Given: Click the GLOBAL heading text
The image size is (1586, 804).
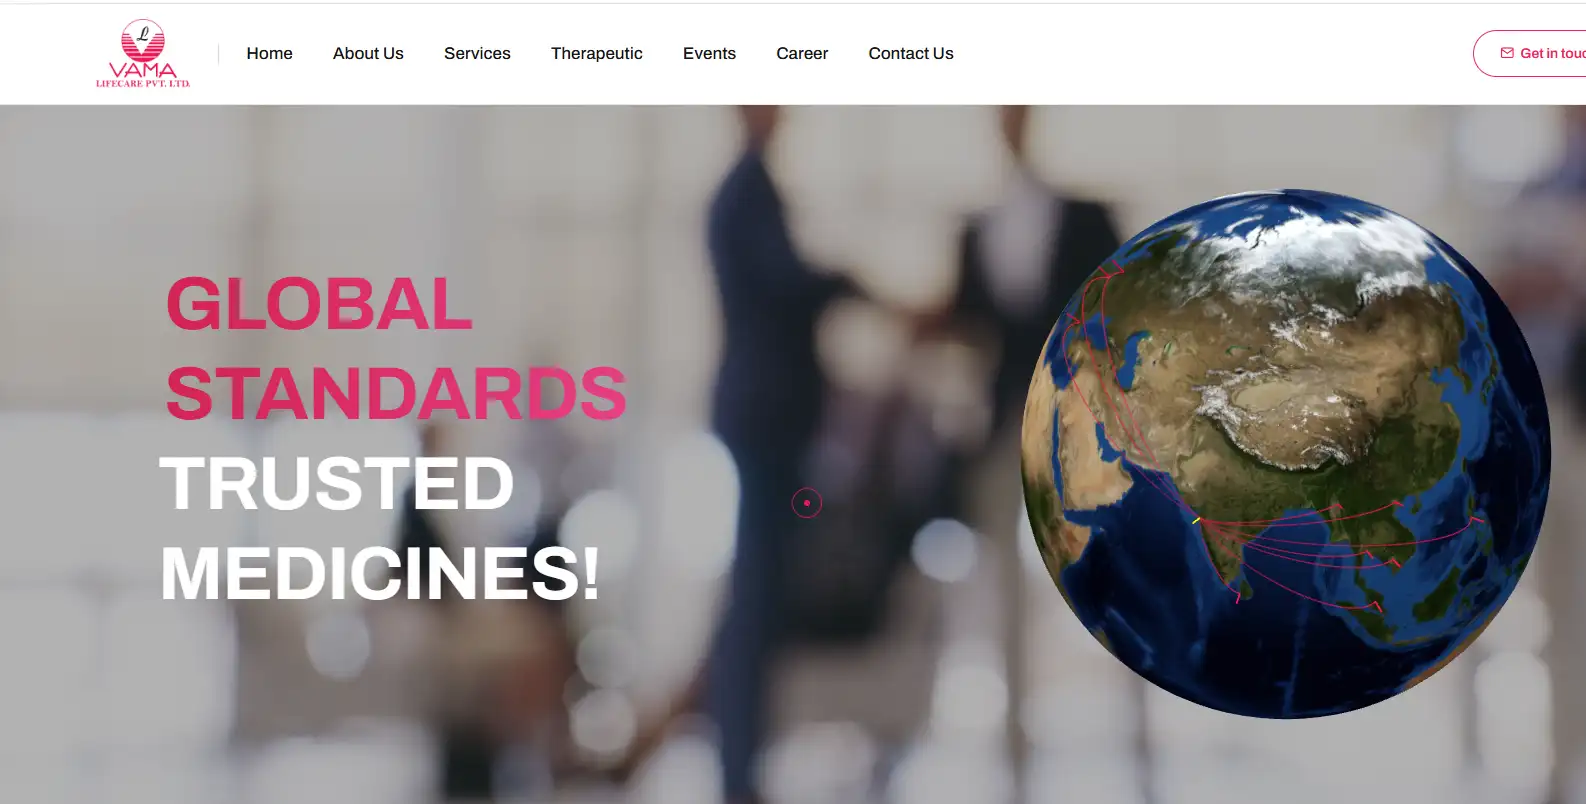Looking at the screenshot, I should (319, 304).
